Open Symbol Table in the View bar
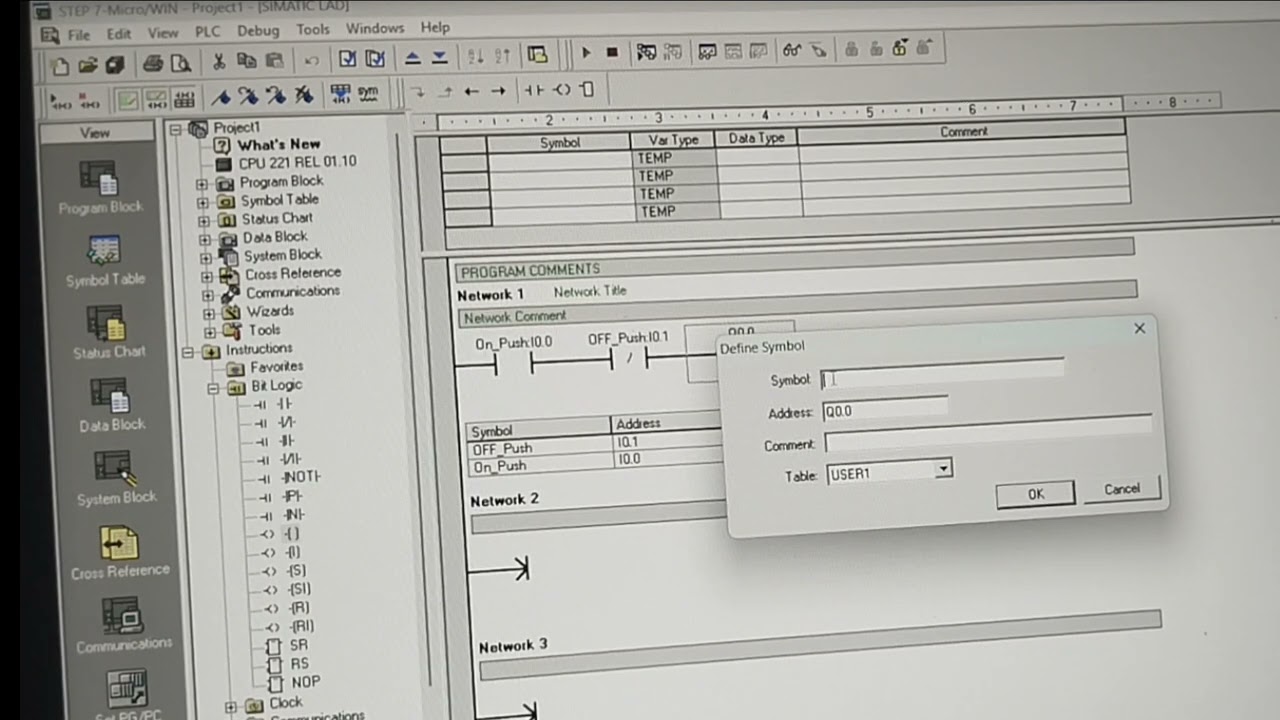Image resolution: width=1280 pixels, height=720 pixels. pos(105,261)
